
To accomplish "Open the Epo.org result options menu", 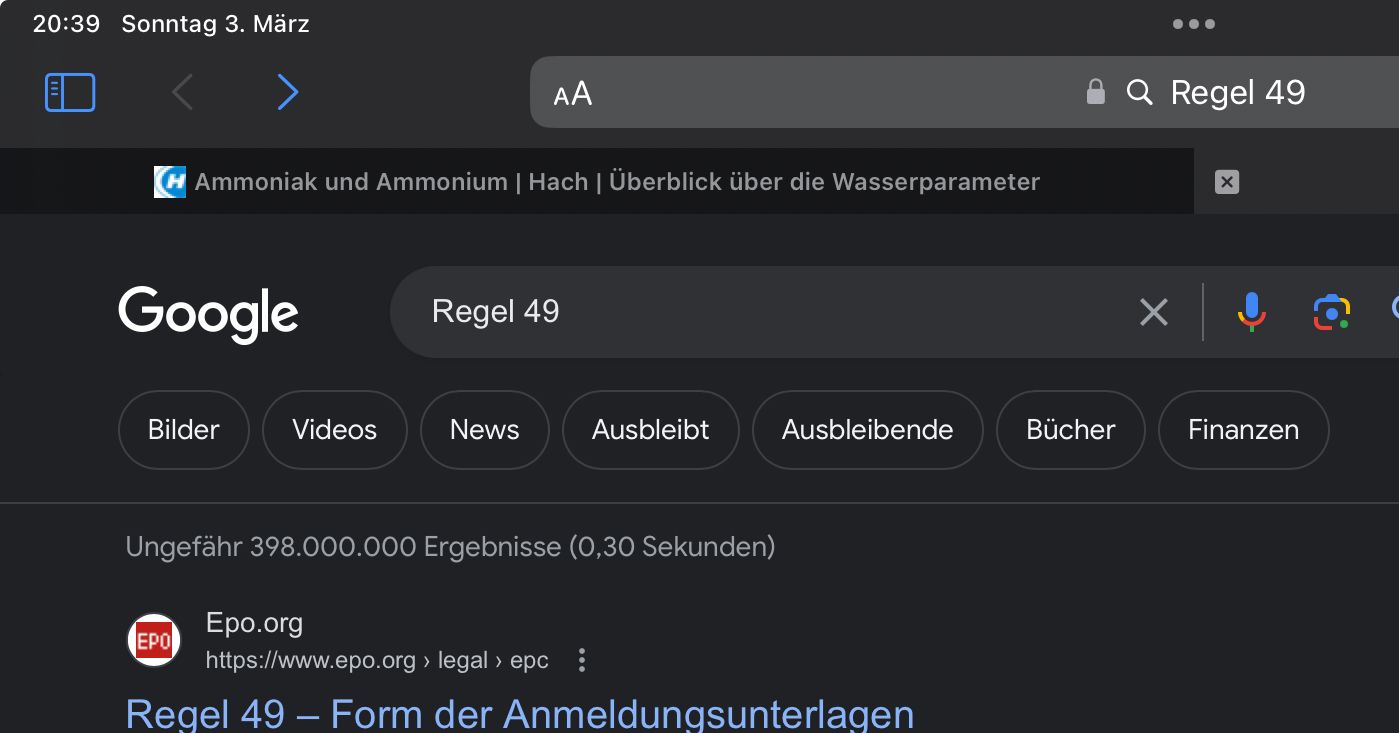I will [x=582, y=660].
